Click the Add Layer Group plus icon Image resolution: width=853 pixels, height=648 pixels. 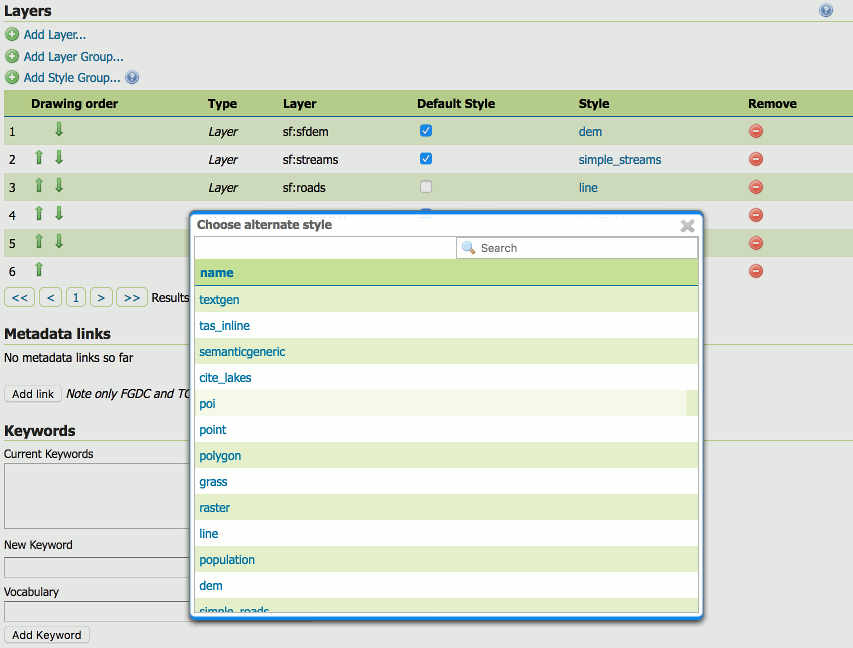12,57
